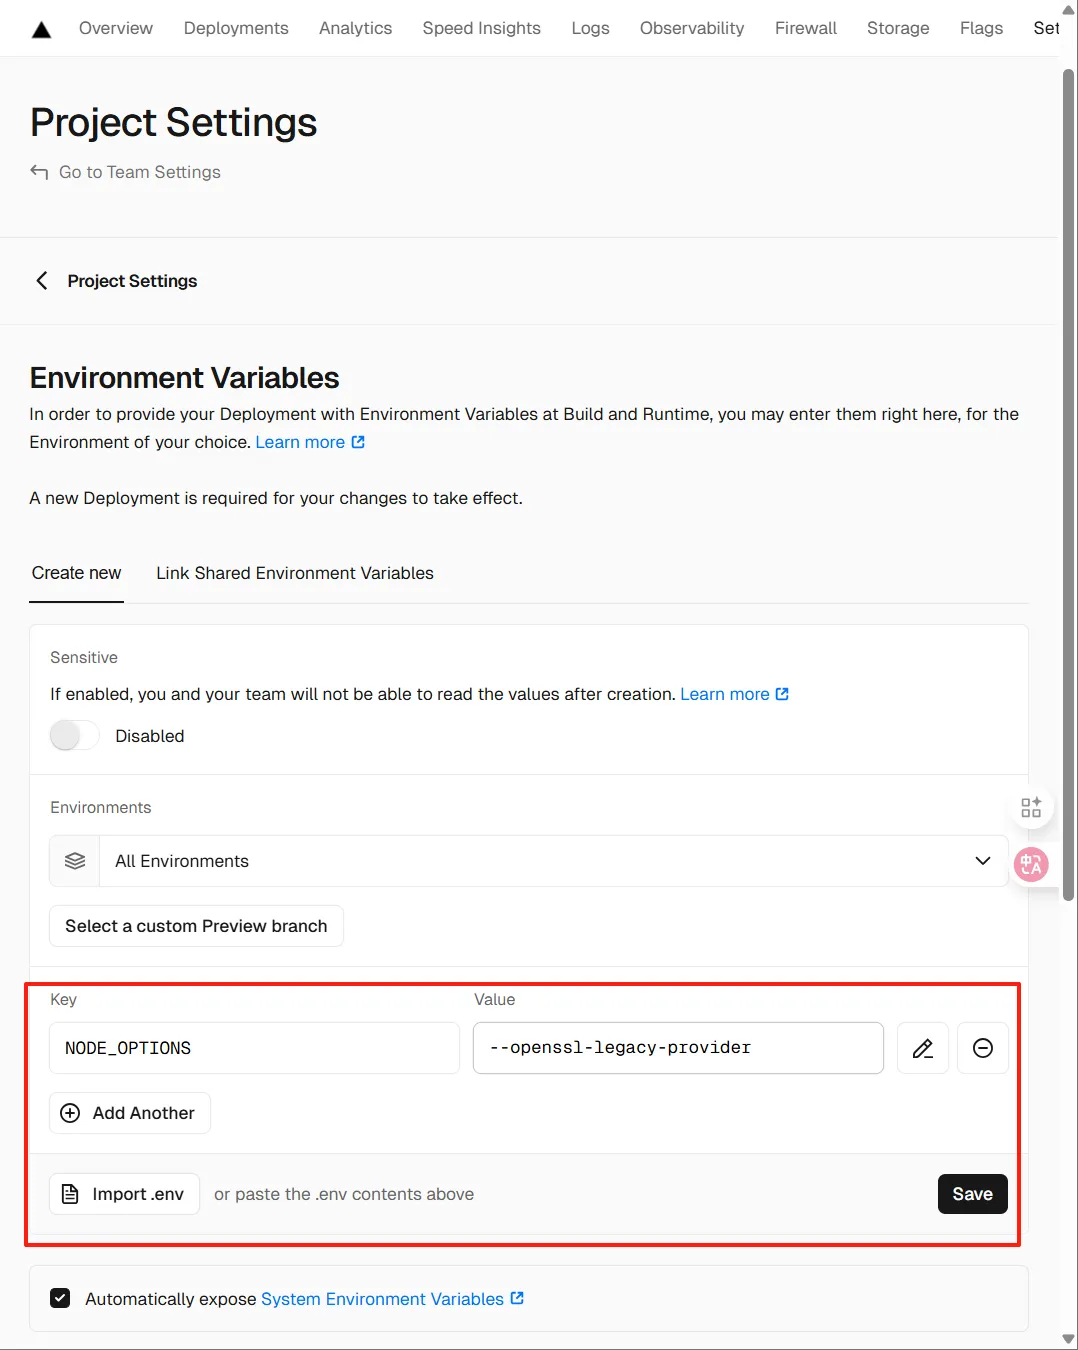Click the Vercel triangle logo

click(41, 29)
